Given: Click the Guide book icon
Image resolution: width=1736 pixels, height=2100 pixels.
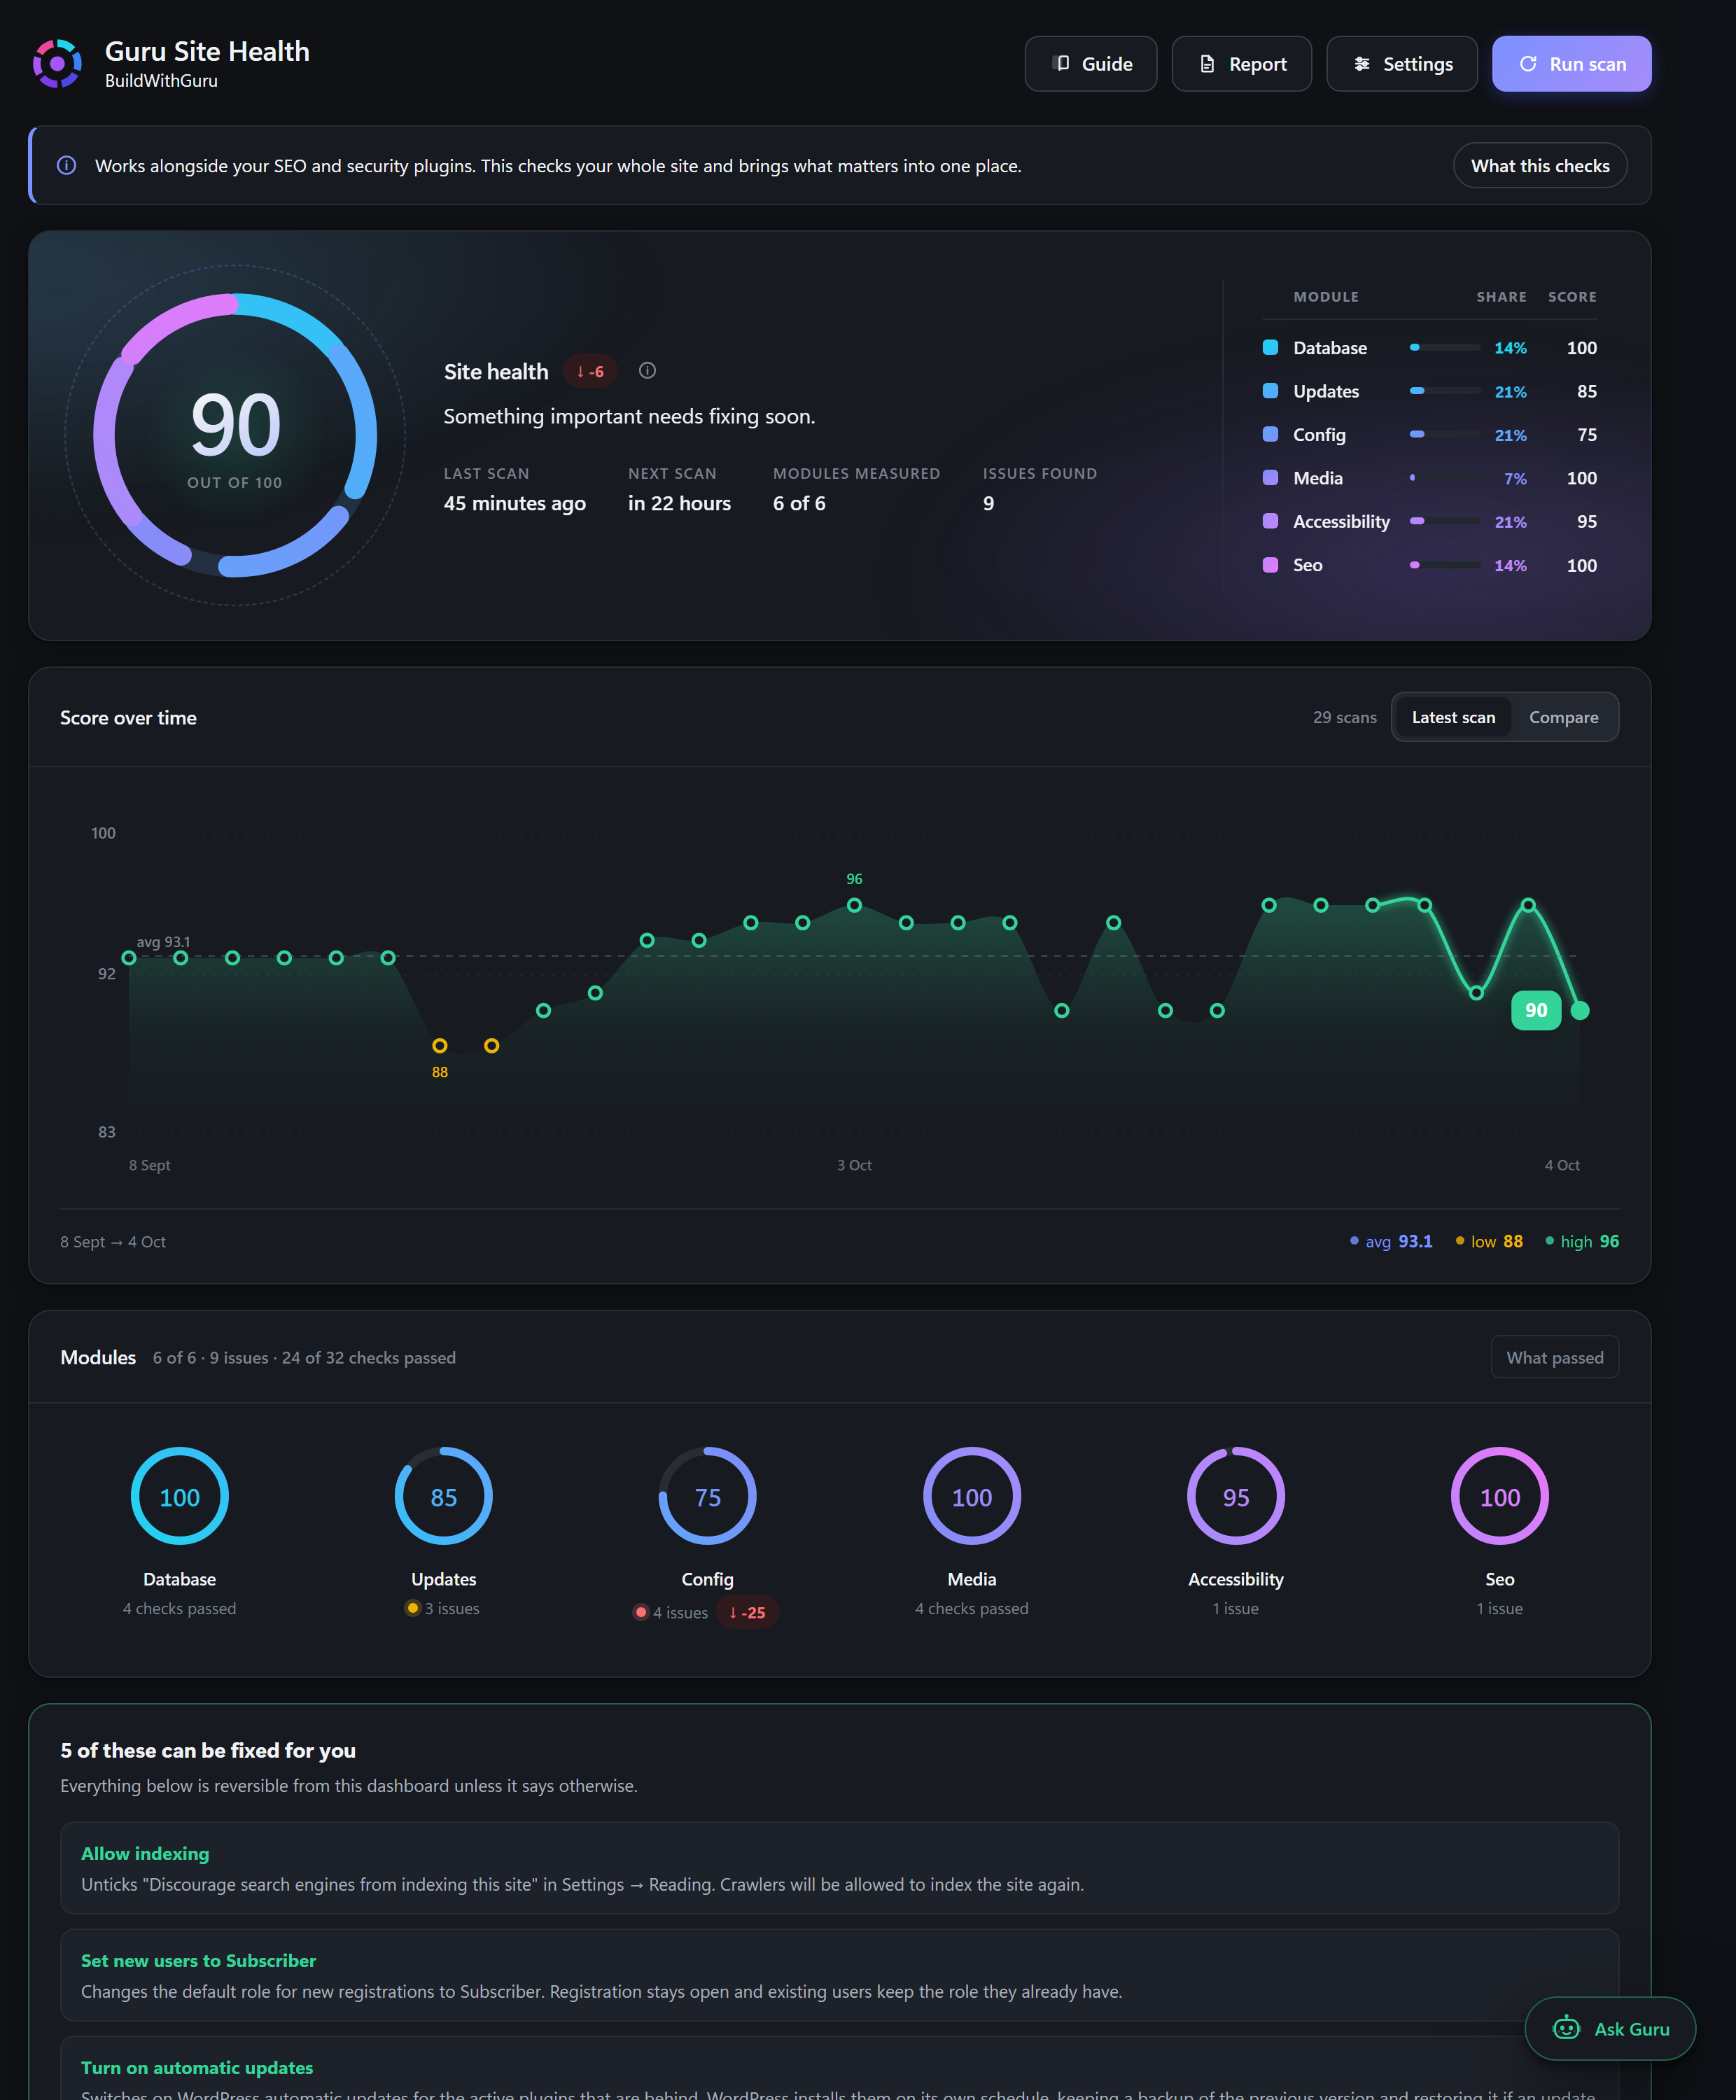Looking at the screenshot, I should [1063, 64].
